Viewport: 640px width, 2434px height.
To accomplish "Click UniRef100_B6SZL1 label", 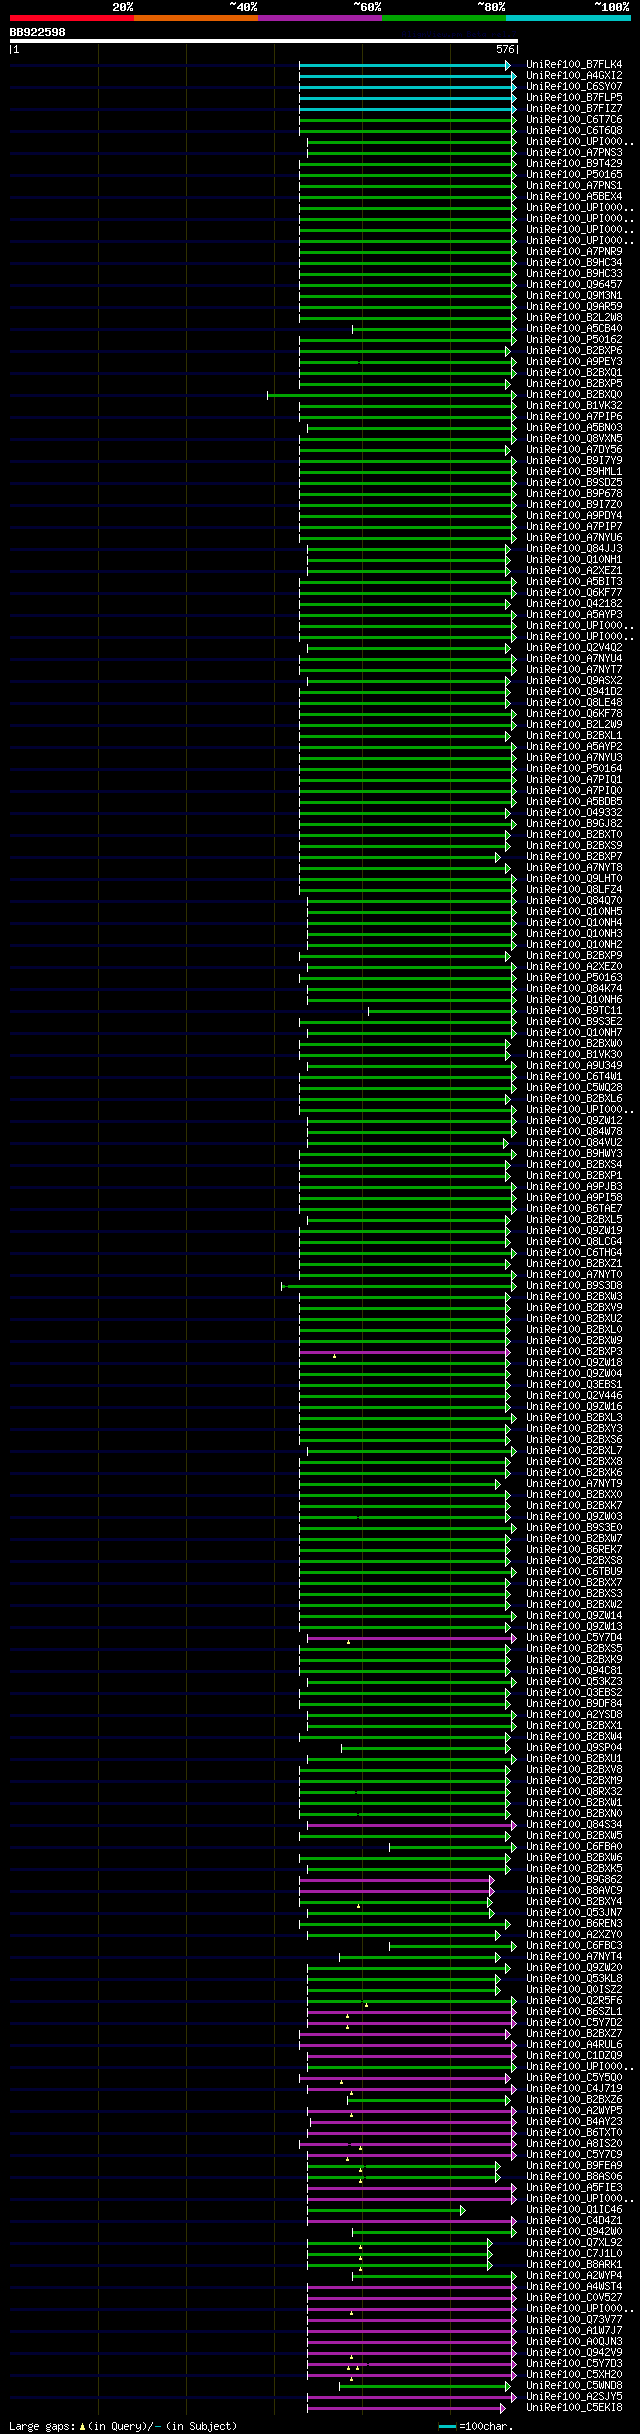I will coord(574,2012).
